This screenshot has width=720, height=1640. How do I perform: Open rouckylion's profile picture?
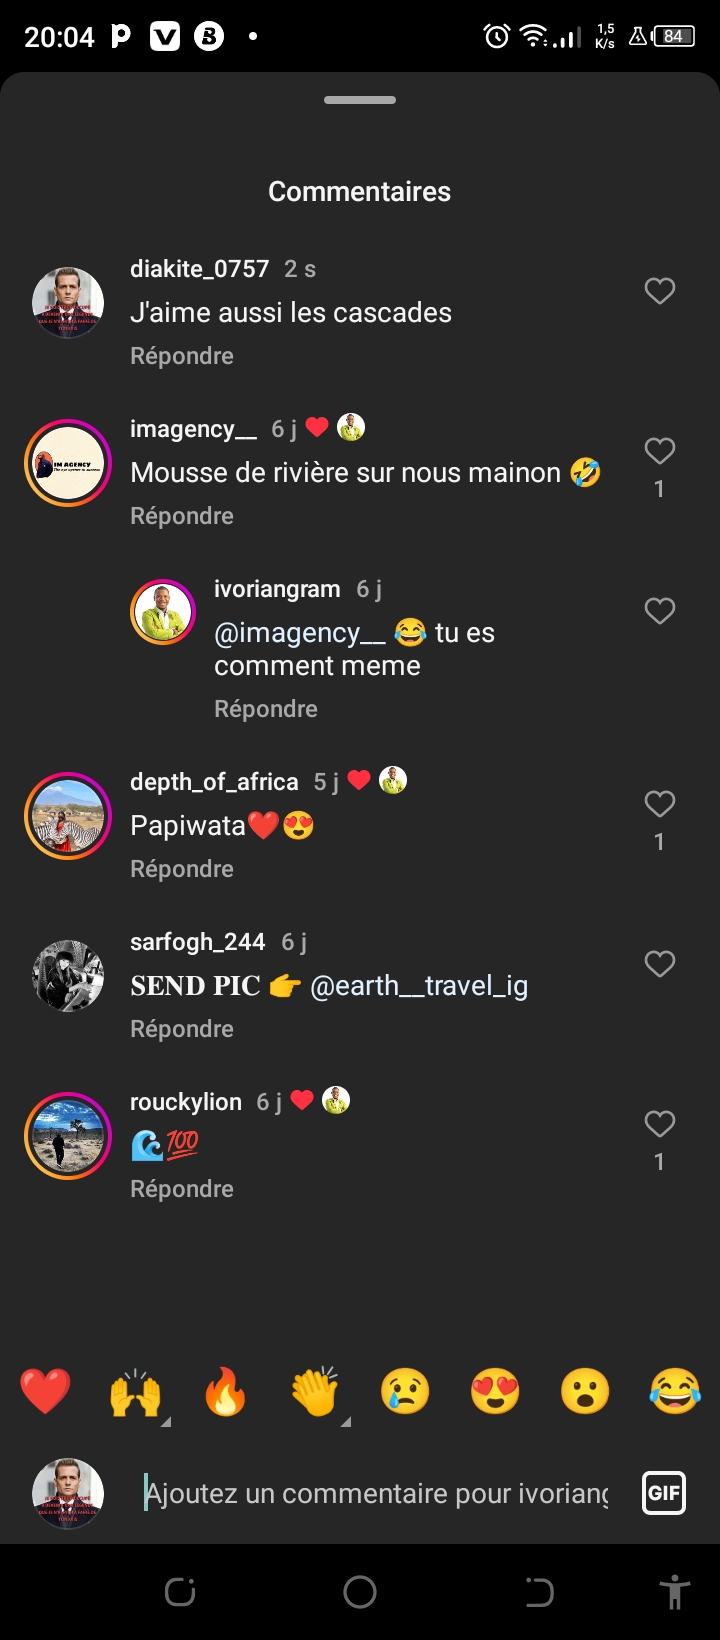point(68,1136)
